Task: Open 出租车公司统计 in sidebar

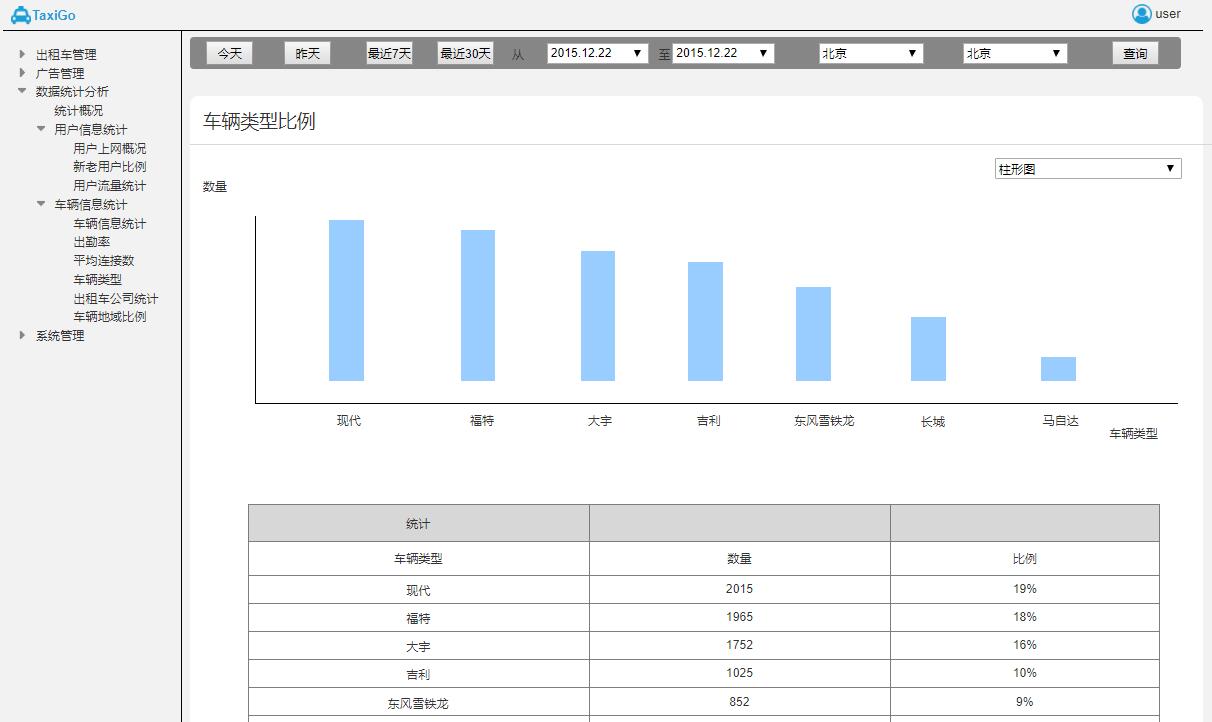Action: (115, 299)
